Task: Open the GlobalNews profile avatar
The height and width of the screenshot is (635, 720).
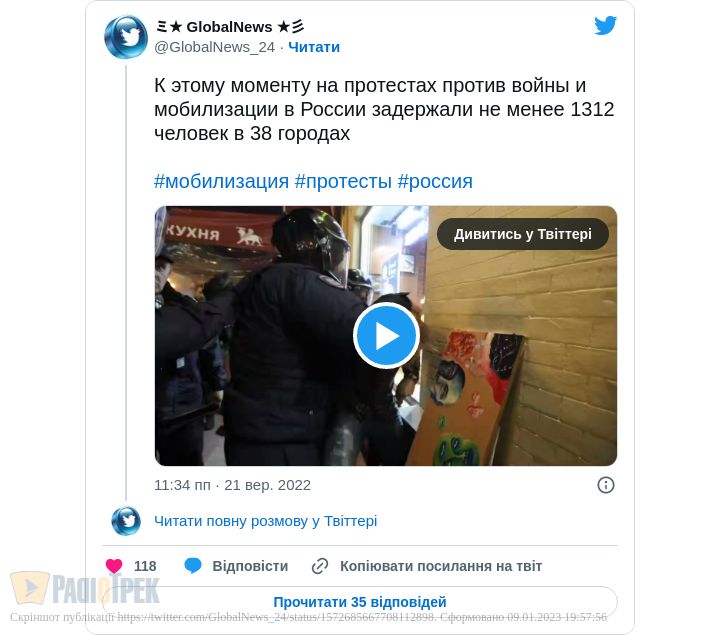Action: point(126,37)
